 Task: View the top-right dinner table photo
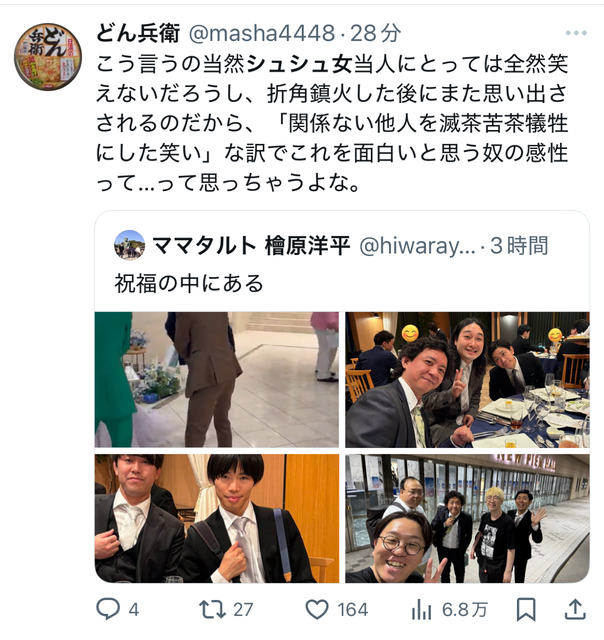(467, 380)
